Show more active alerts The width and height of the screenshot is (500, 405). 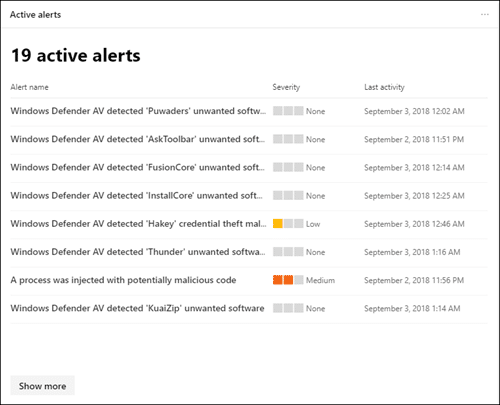tap(42, 386)
